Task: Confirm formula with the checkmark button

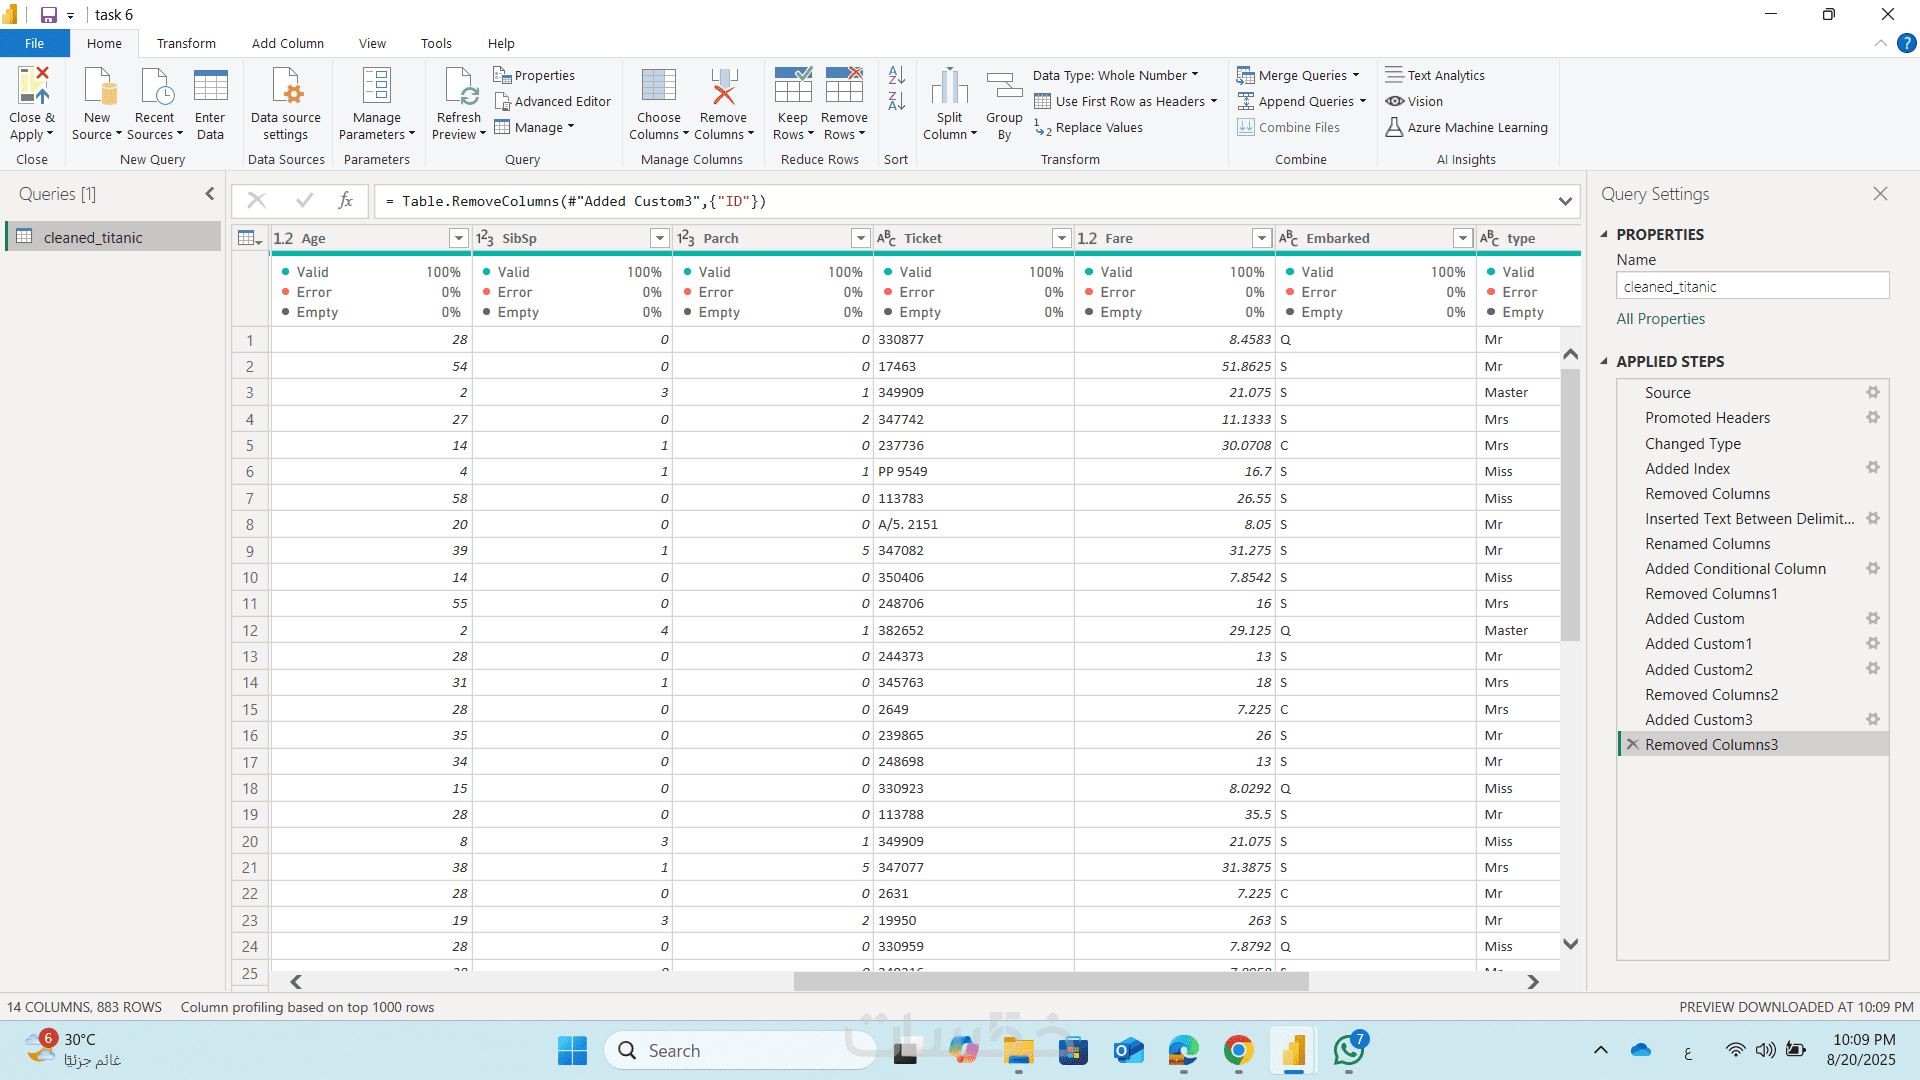Action: pyautogui.click(x=305, y=201)
